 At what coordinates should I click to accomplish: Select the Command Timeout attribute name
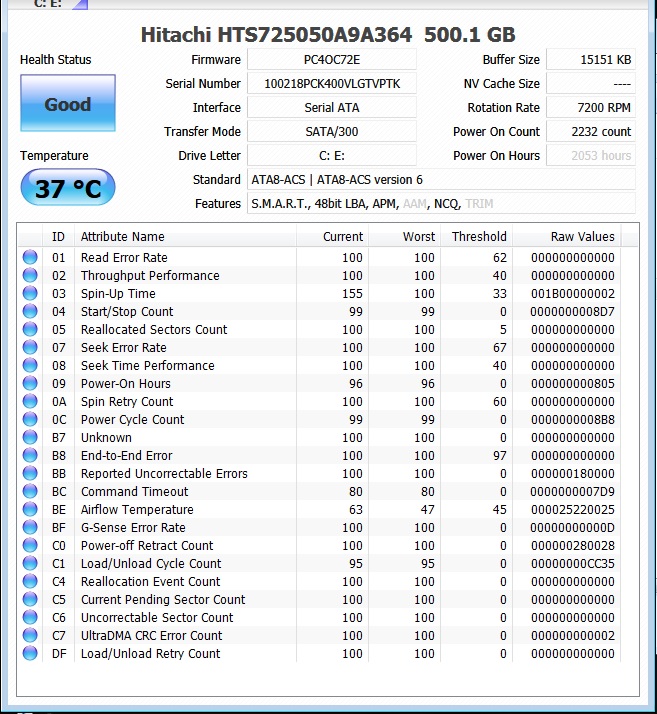tap(134, 492)
